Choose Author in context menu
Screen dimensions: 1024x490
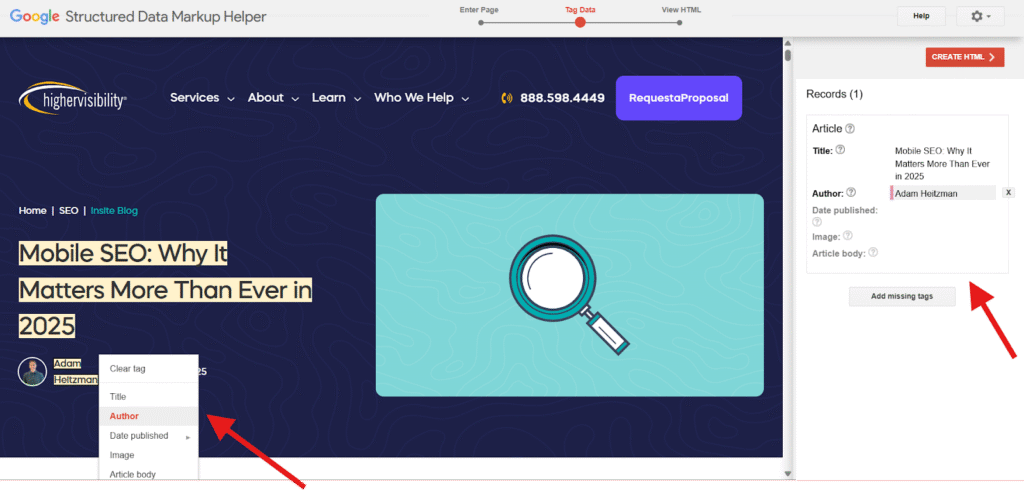click(x=148, y=416)
